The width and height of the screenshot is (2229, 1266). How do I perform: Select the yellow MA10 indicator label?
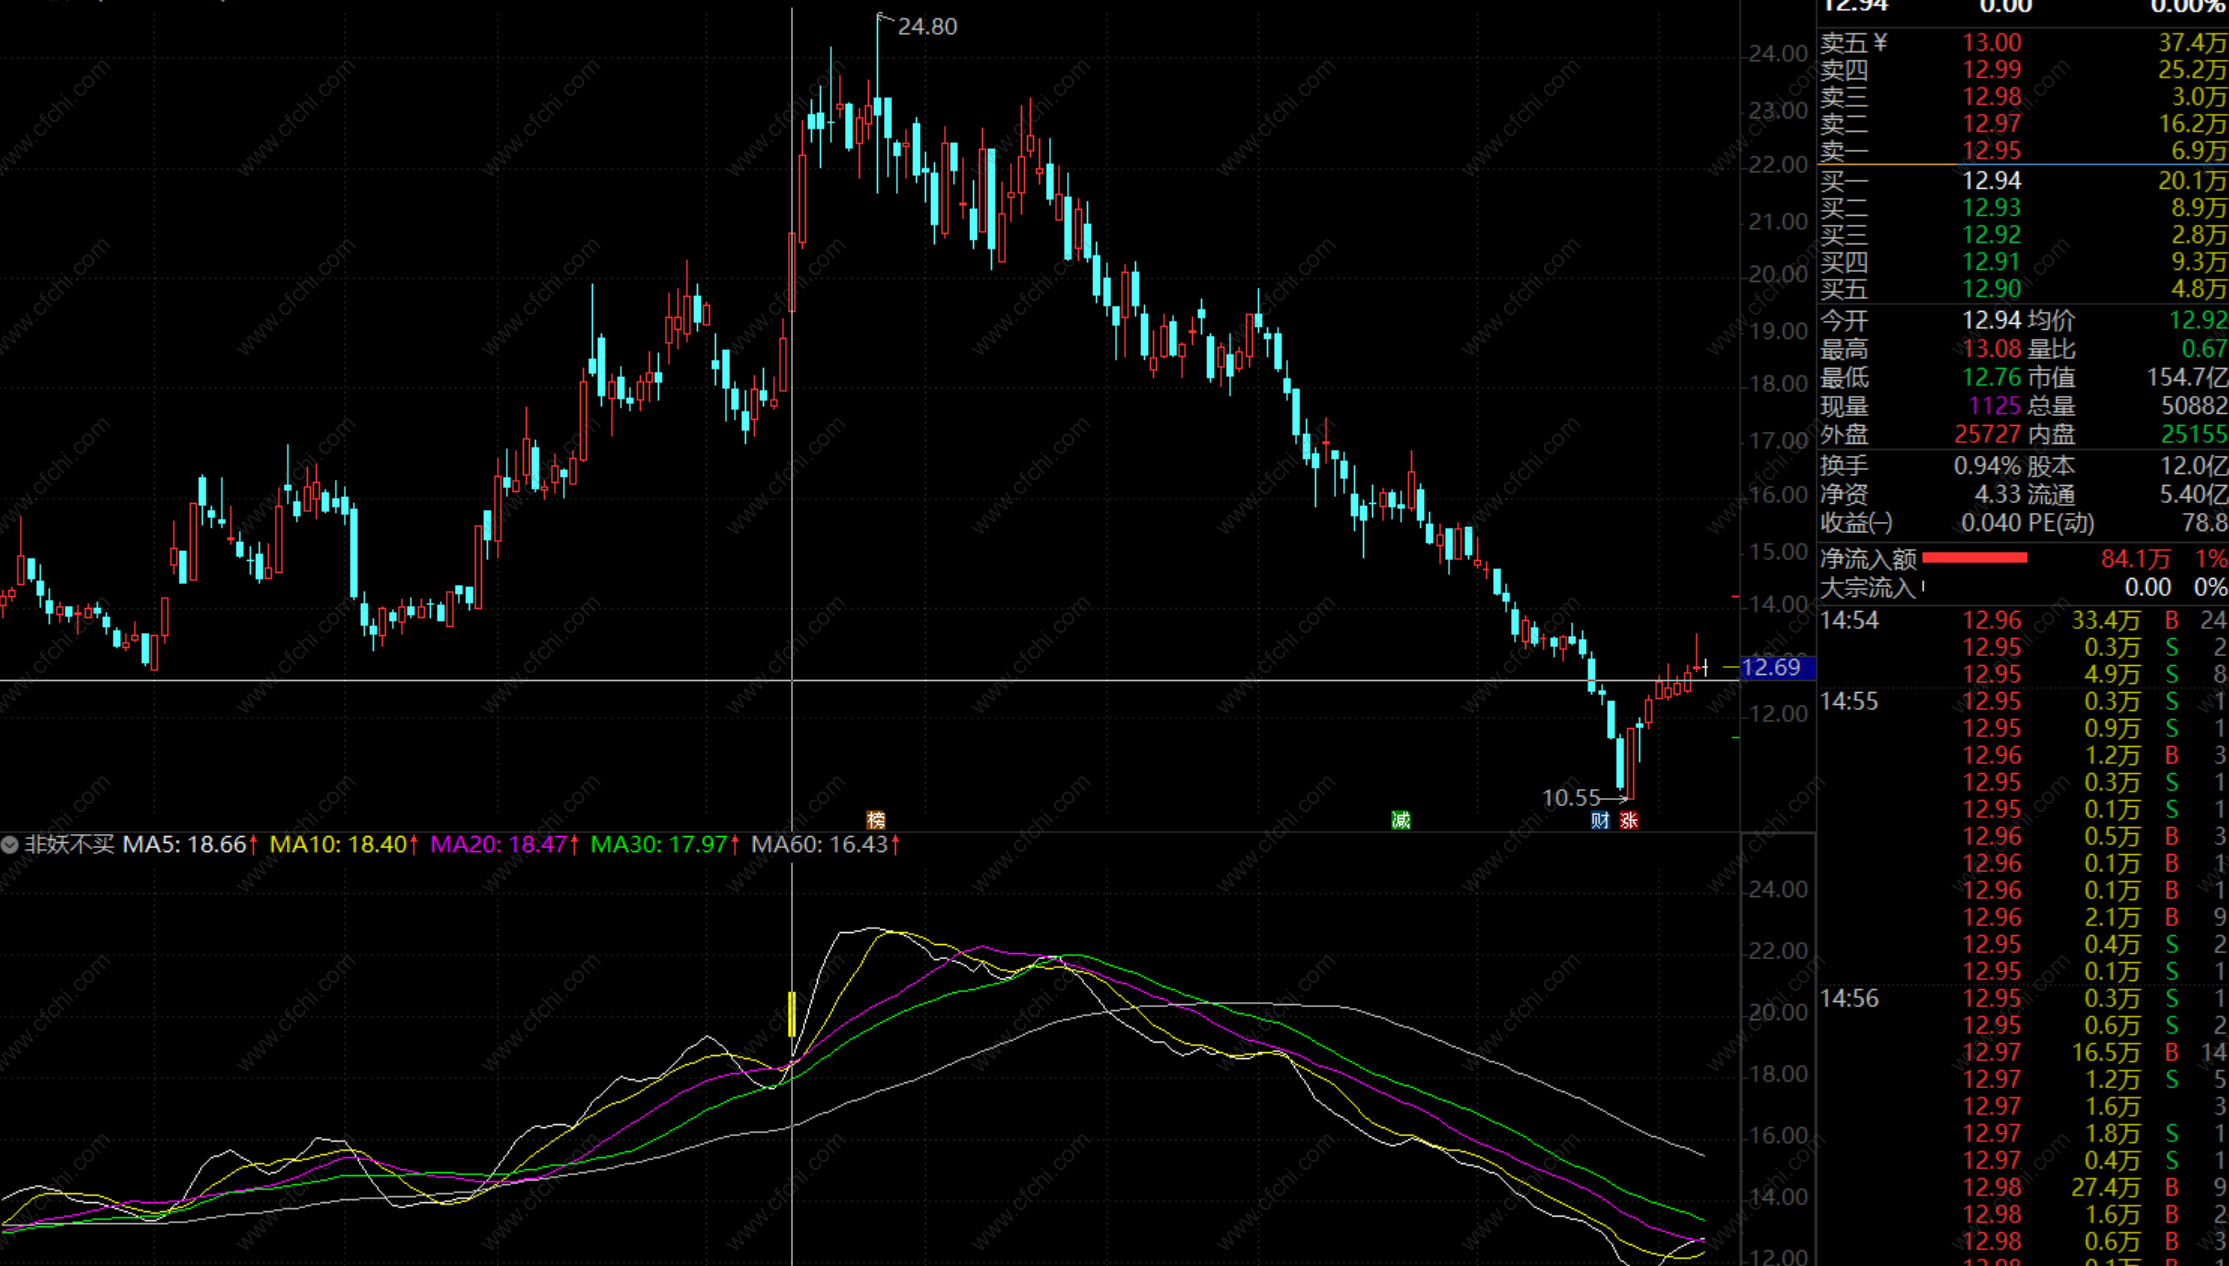click(x=338, y=845)
